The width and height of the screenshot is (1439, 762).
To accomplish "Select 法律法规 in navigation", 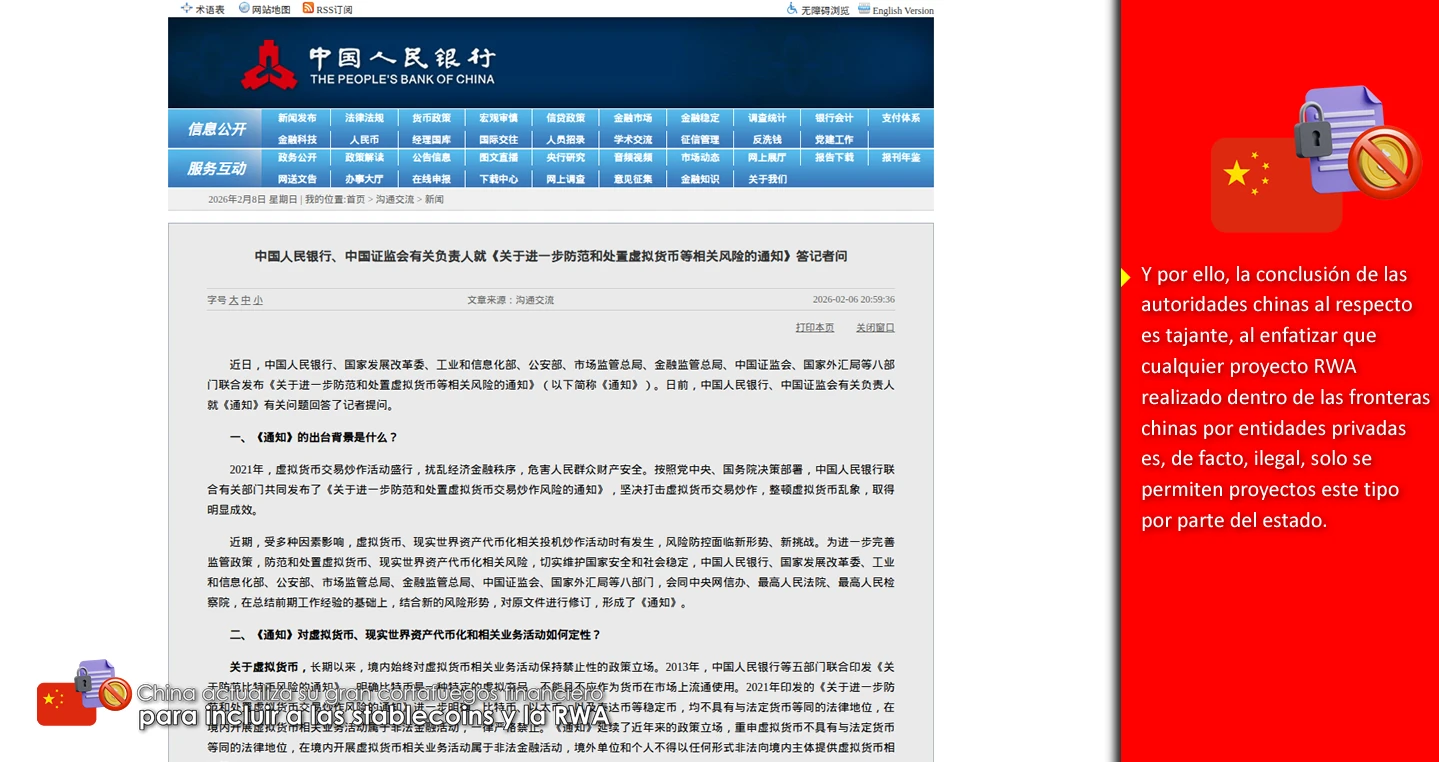I will pos(364,118).
